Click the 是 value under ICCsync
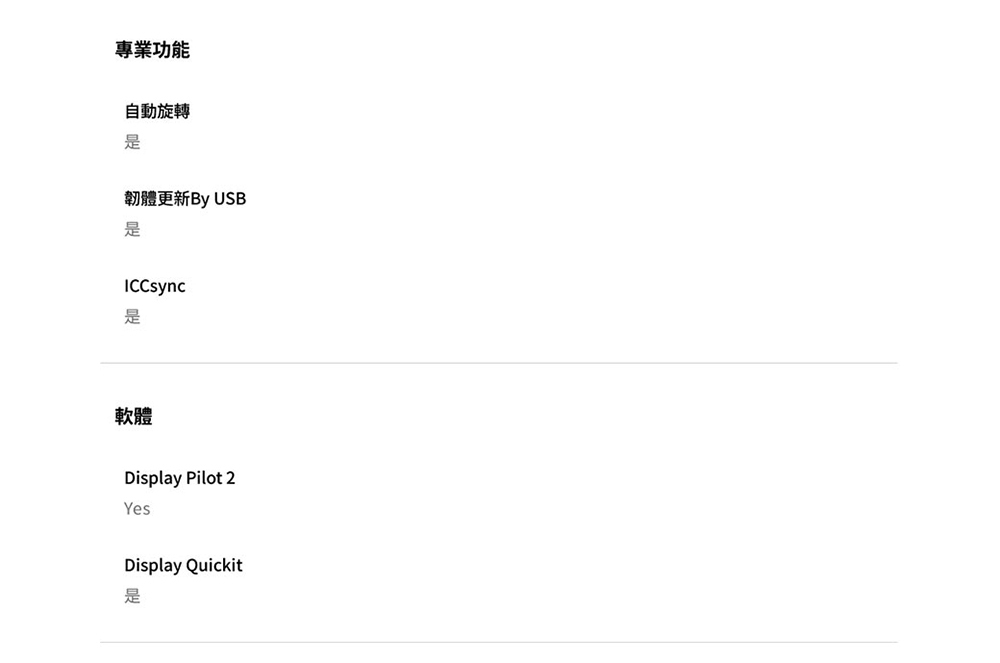Screen dimensions: 1000x663 pyautogui.click(x=132, y=317)
